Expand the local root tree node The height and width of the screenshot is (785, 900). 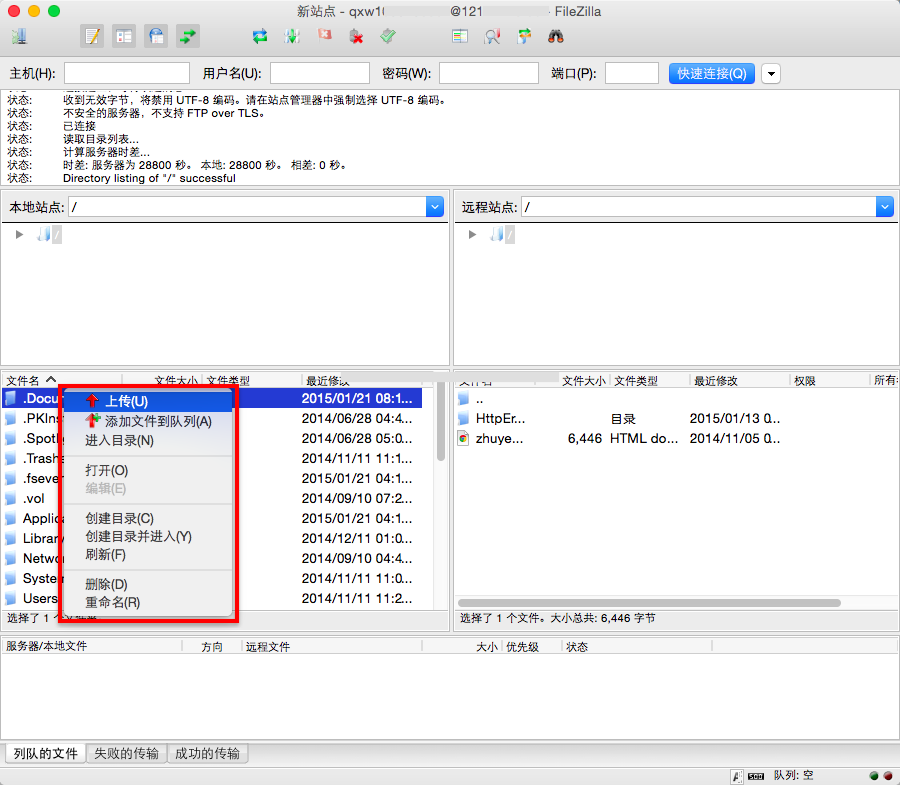(x=19, y=234)
